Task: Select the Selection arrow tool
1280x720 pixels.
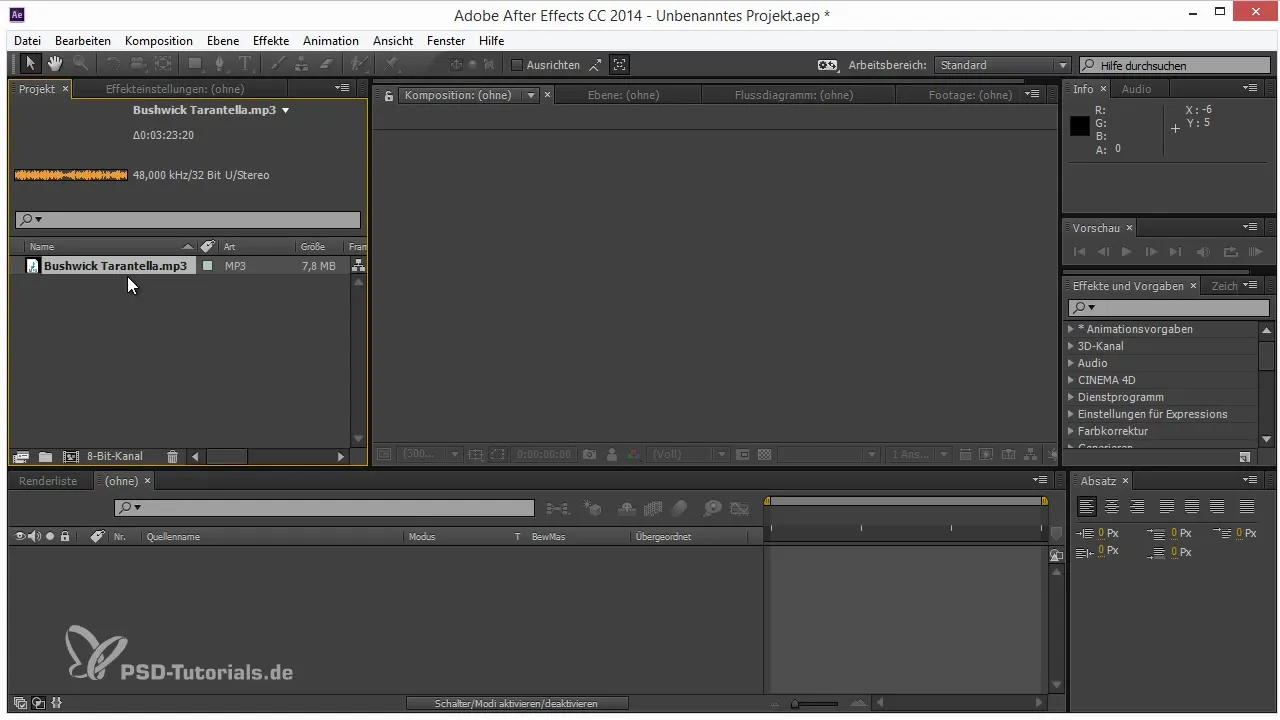Action: (x=30, y=64)
